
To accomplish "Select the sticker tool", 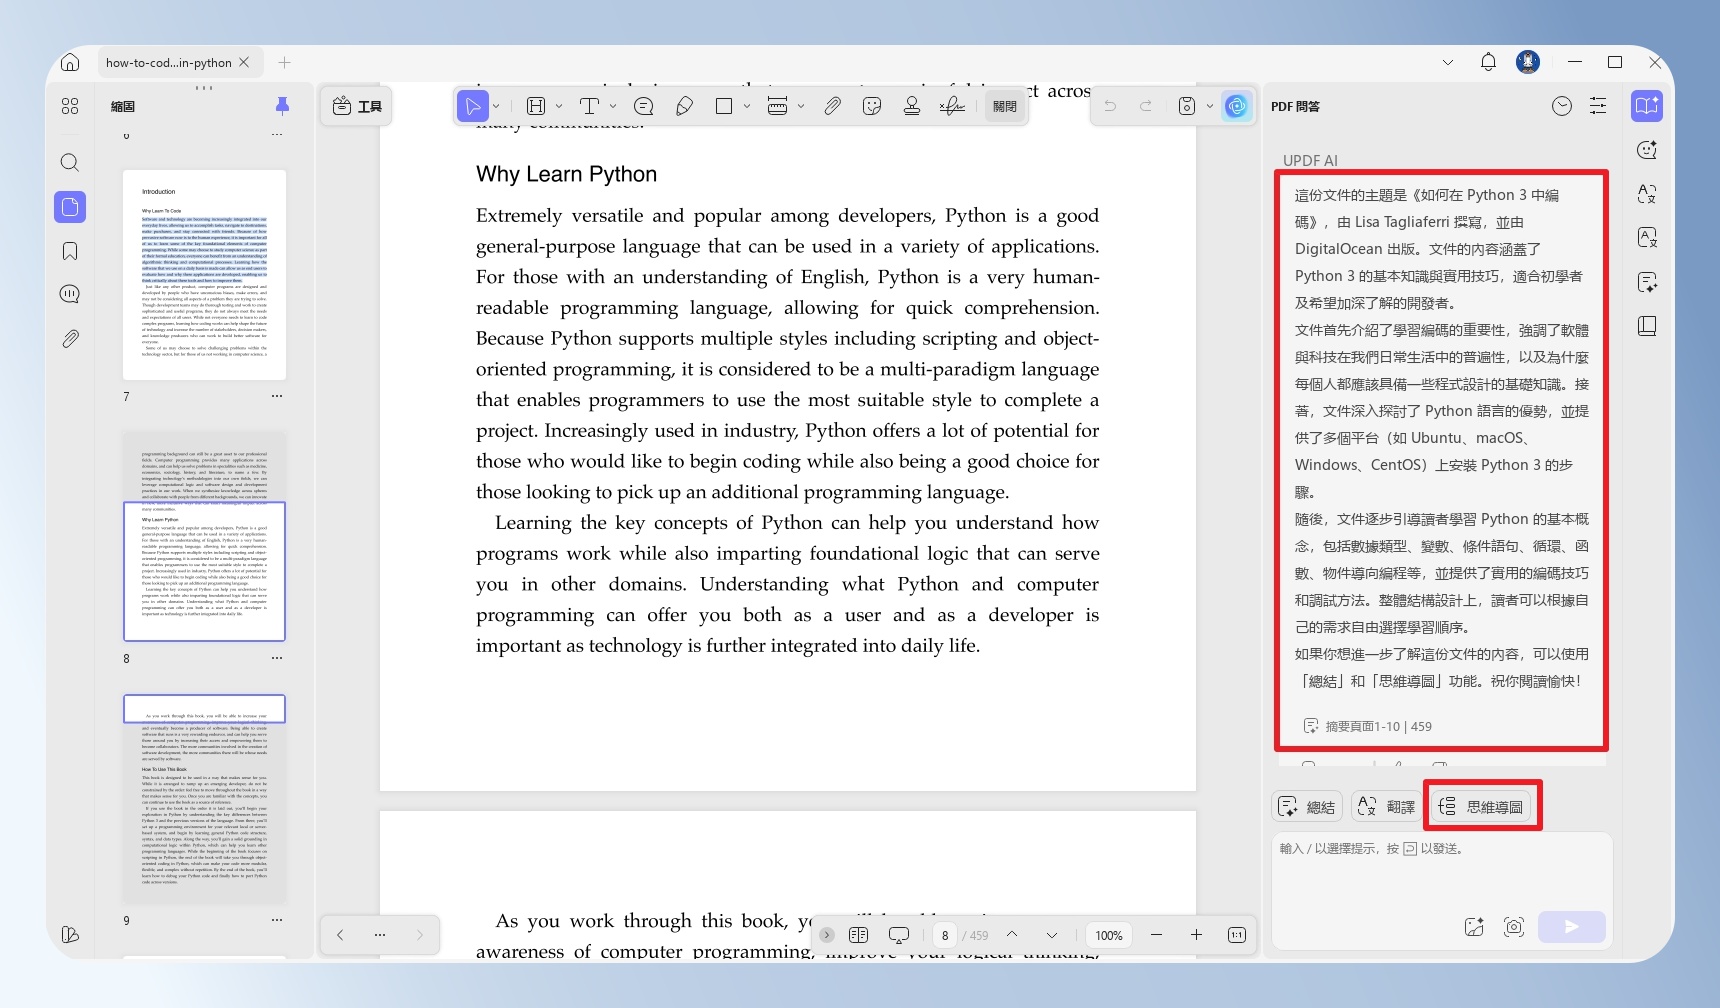I will pyautogui.click(x=872, y=106).
